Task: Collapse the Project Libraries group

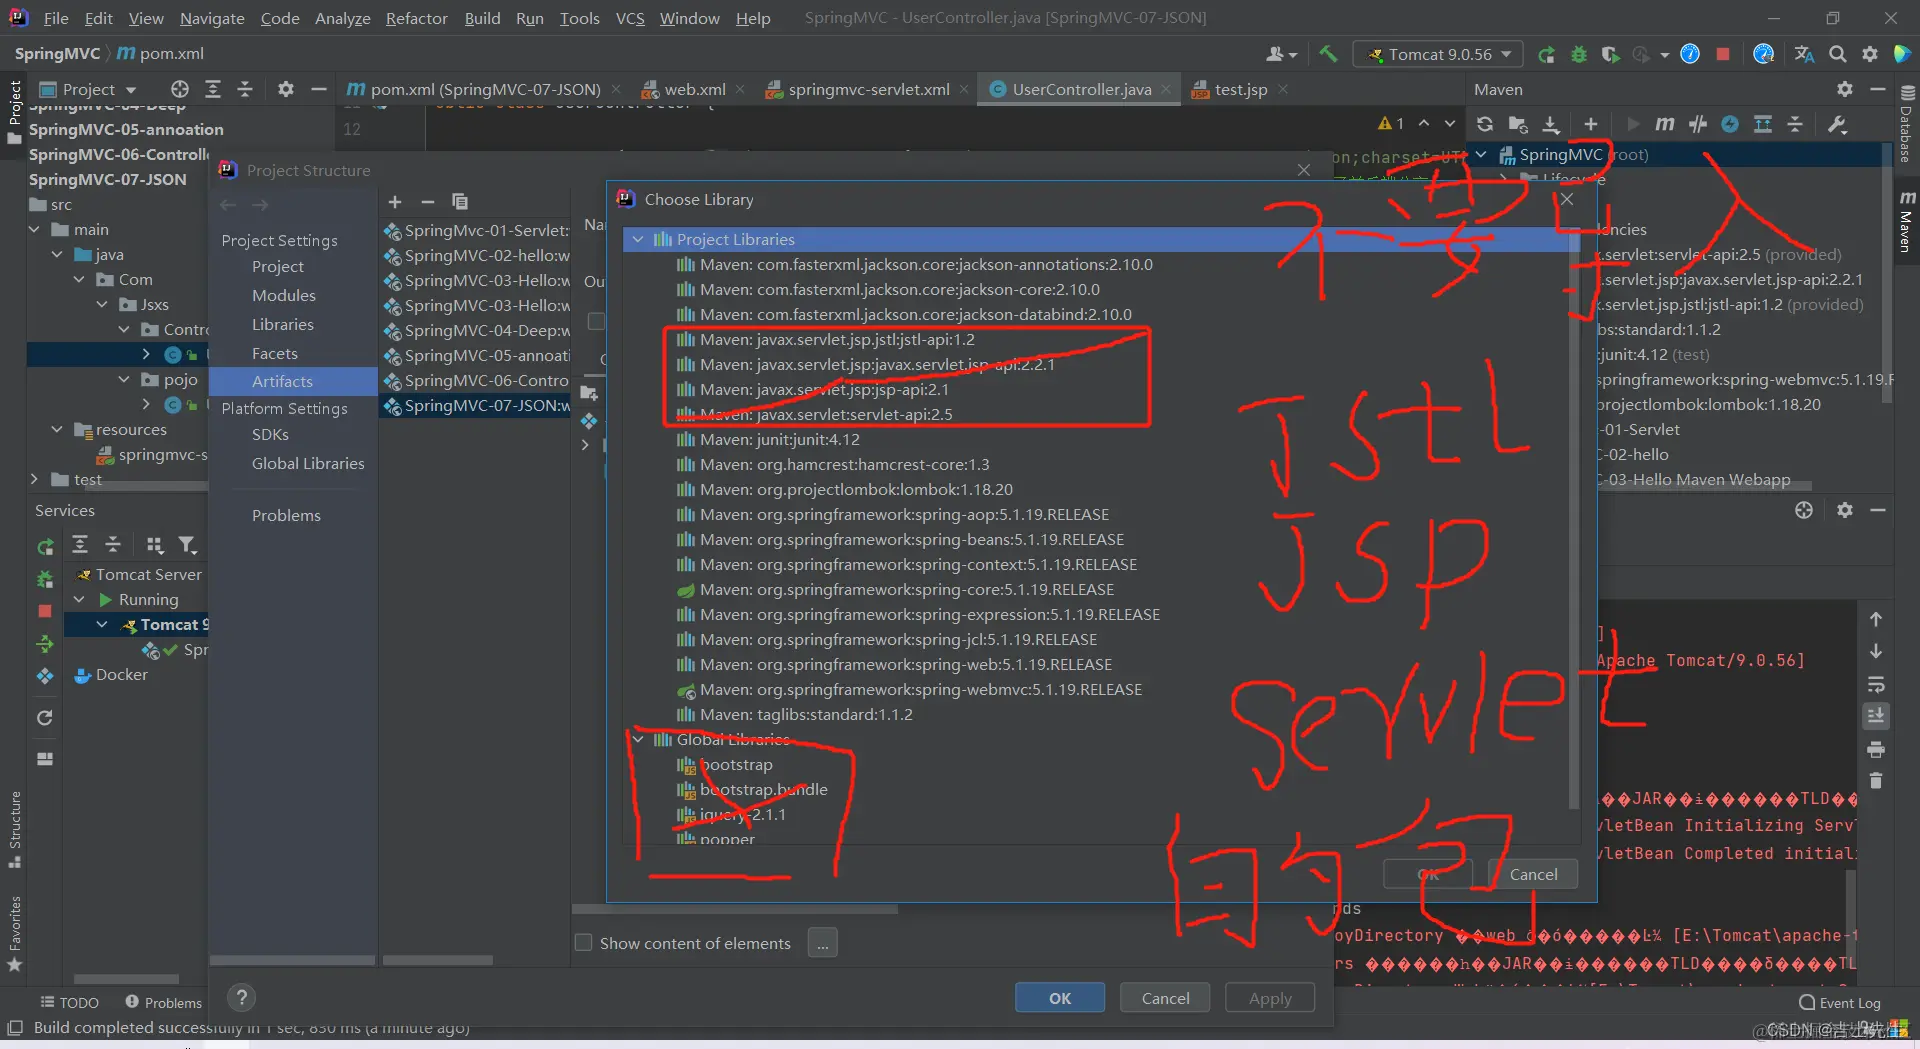Action: tap(638, 239)
